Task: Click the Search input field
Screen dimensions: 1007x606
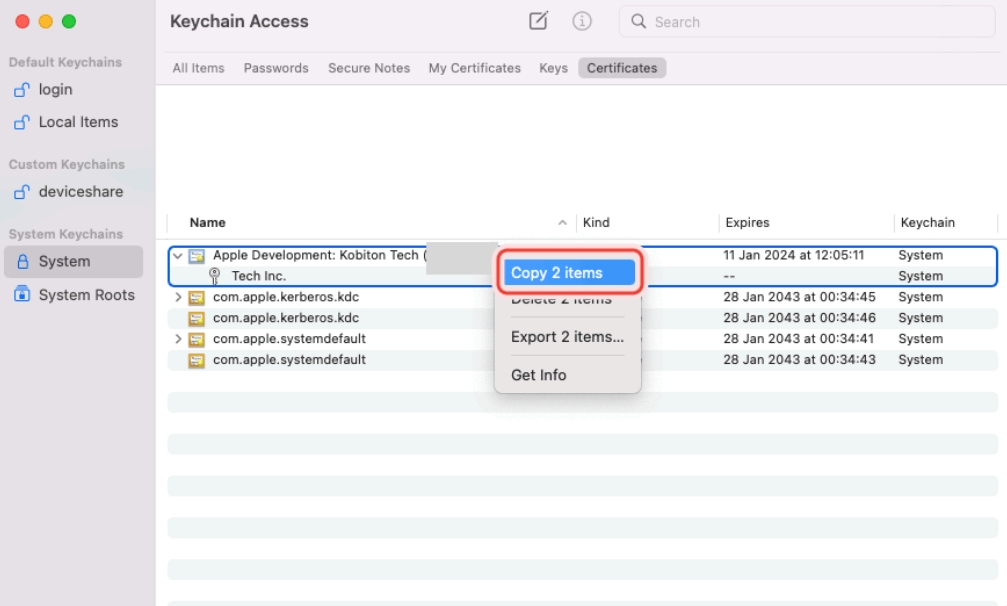Action: pyautogui.click(x=807, y=22)
